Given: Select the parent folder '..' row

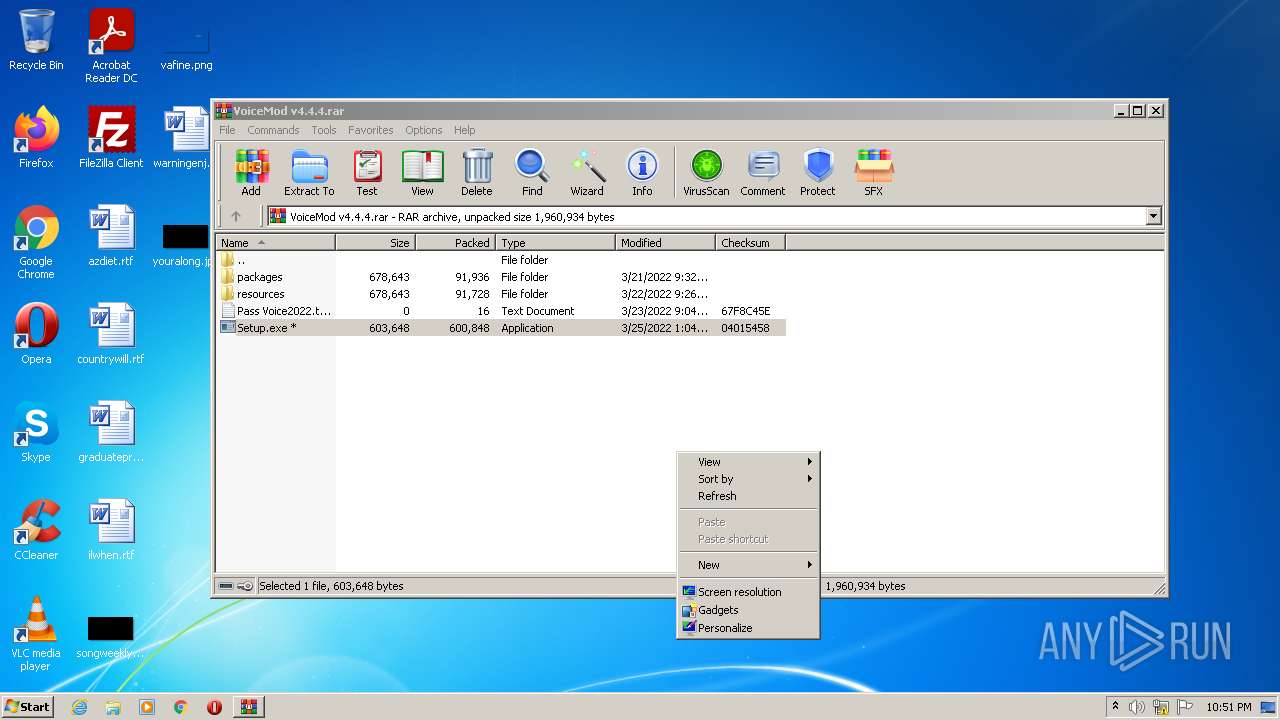Looking at the screenshot, I should click(x=501, y=260).
